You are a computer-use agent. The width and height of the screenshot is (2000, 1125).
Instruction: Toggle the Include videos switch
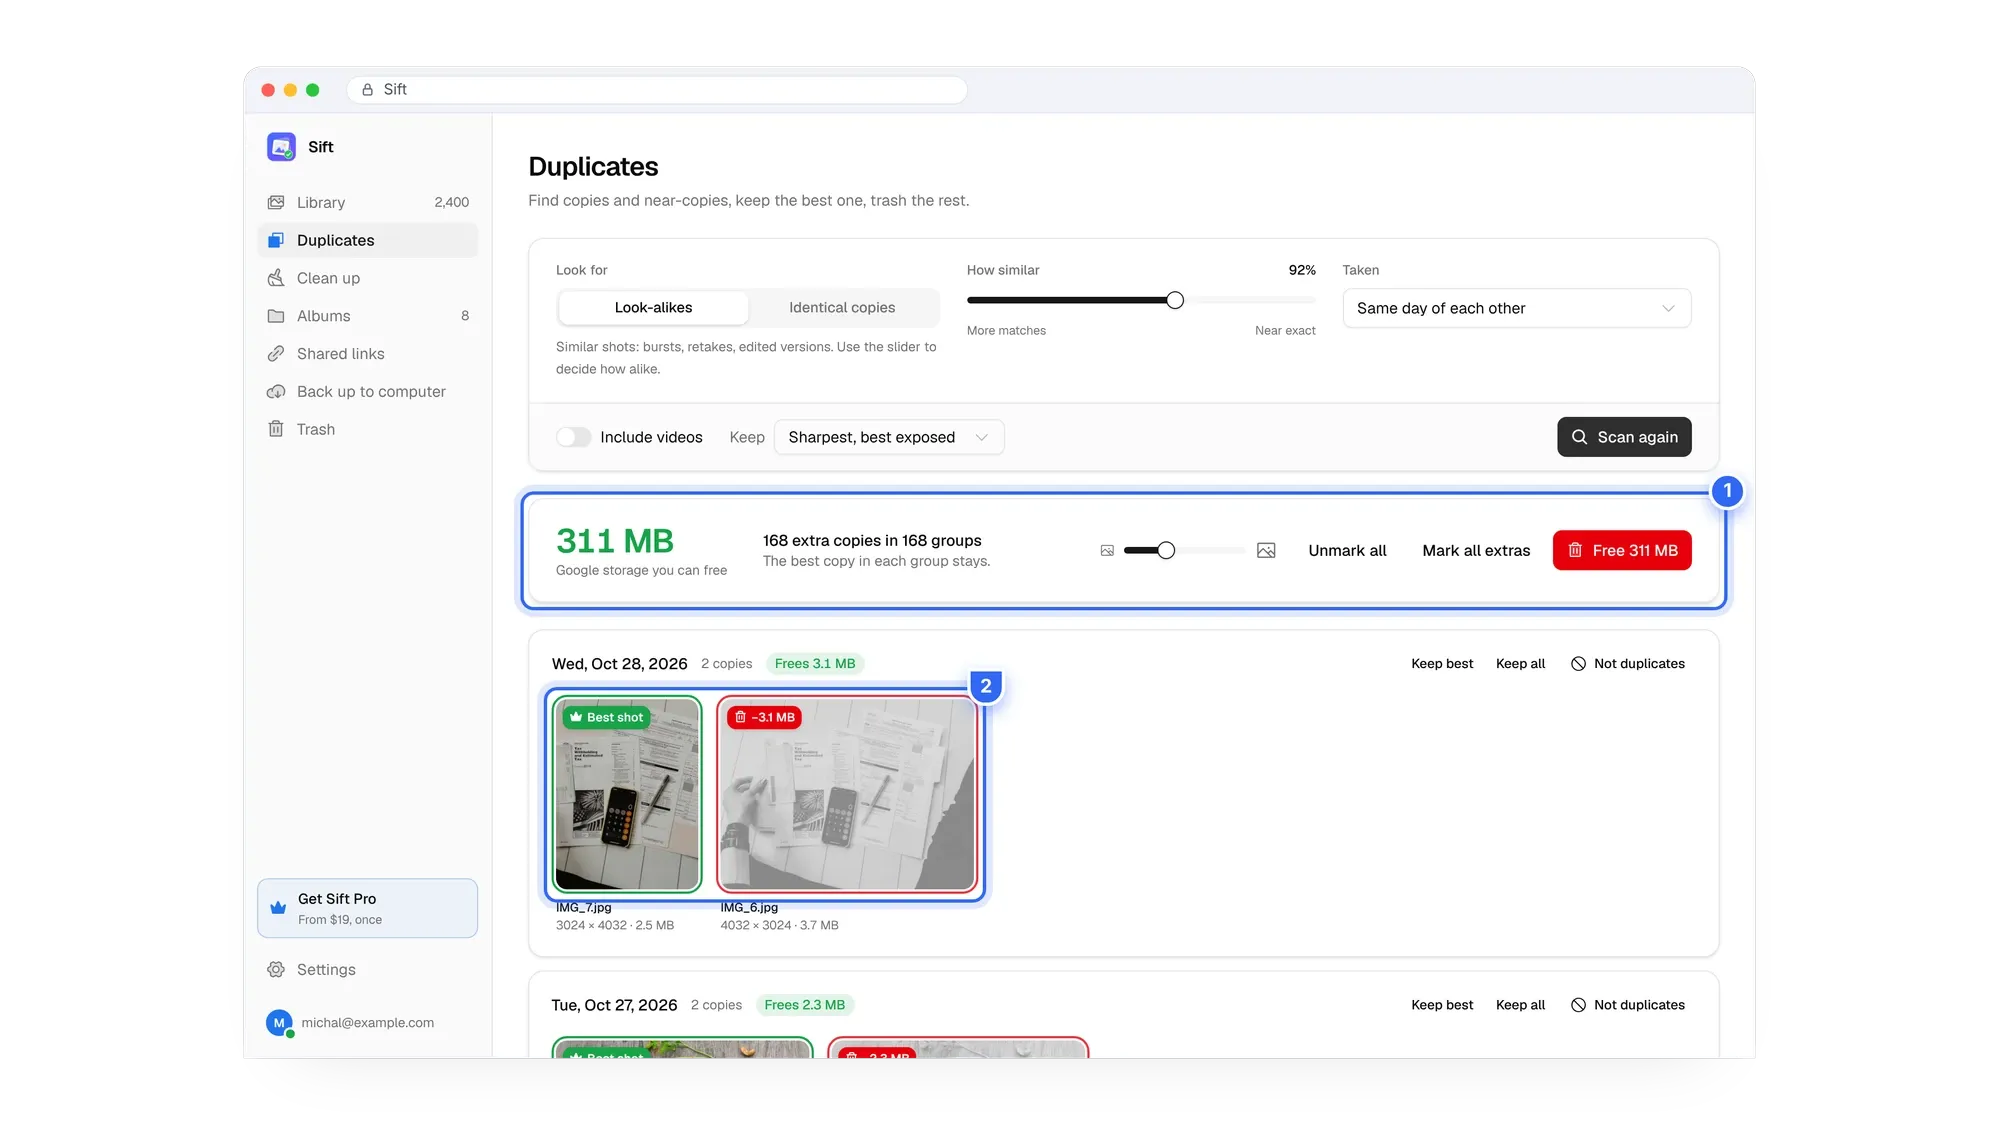(x=573, y=438)
